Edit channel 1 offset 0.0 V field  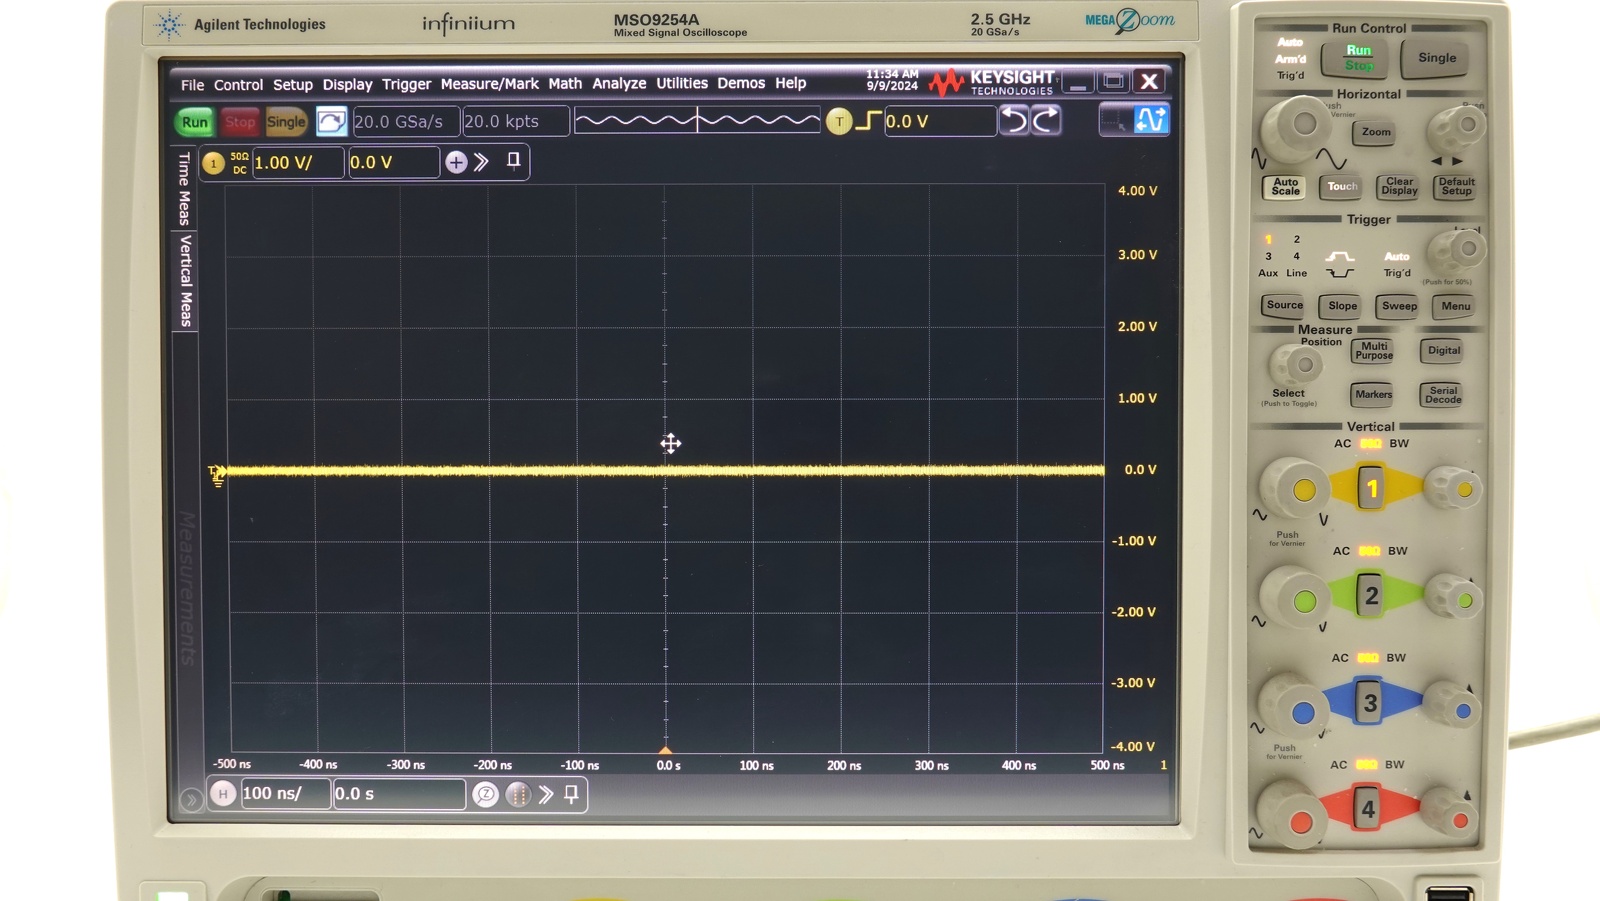click(393, 162)
